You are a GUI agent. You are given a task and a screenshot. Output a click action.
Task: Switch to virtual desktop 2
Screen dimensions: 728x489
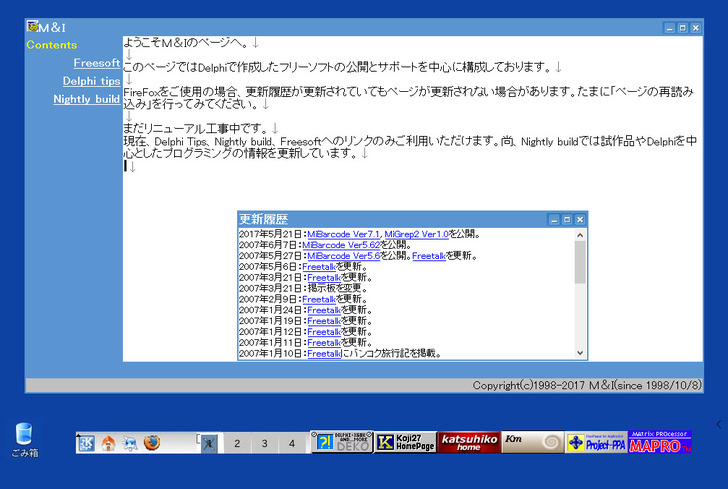click(236, 443)
